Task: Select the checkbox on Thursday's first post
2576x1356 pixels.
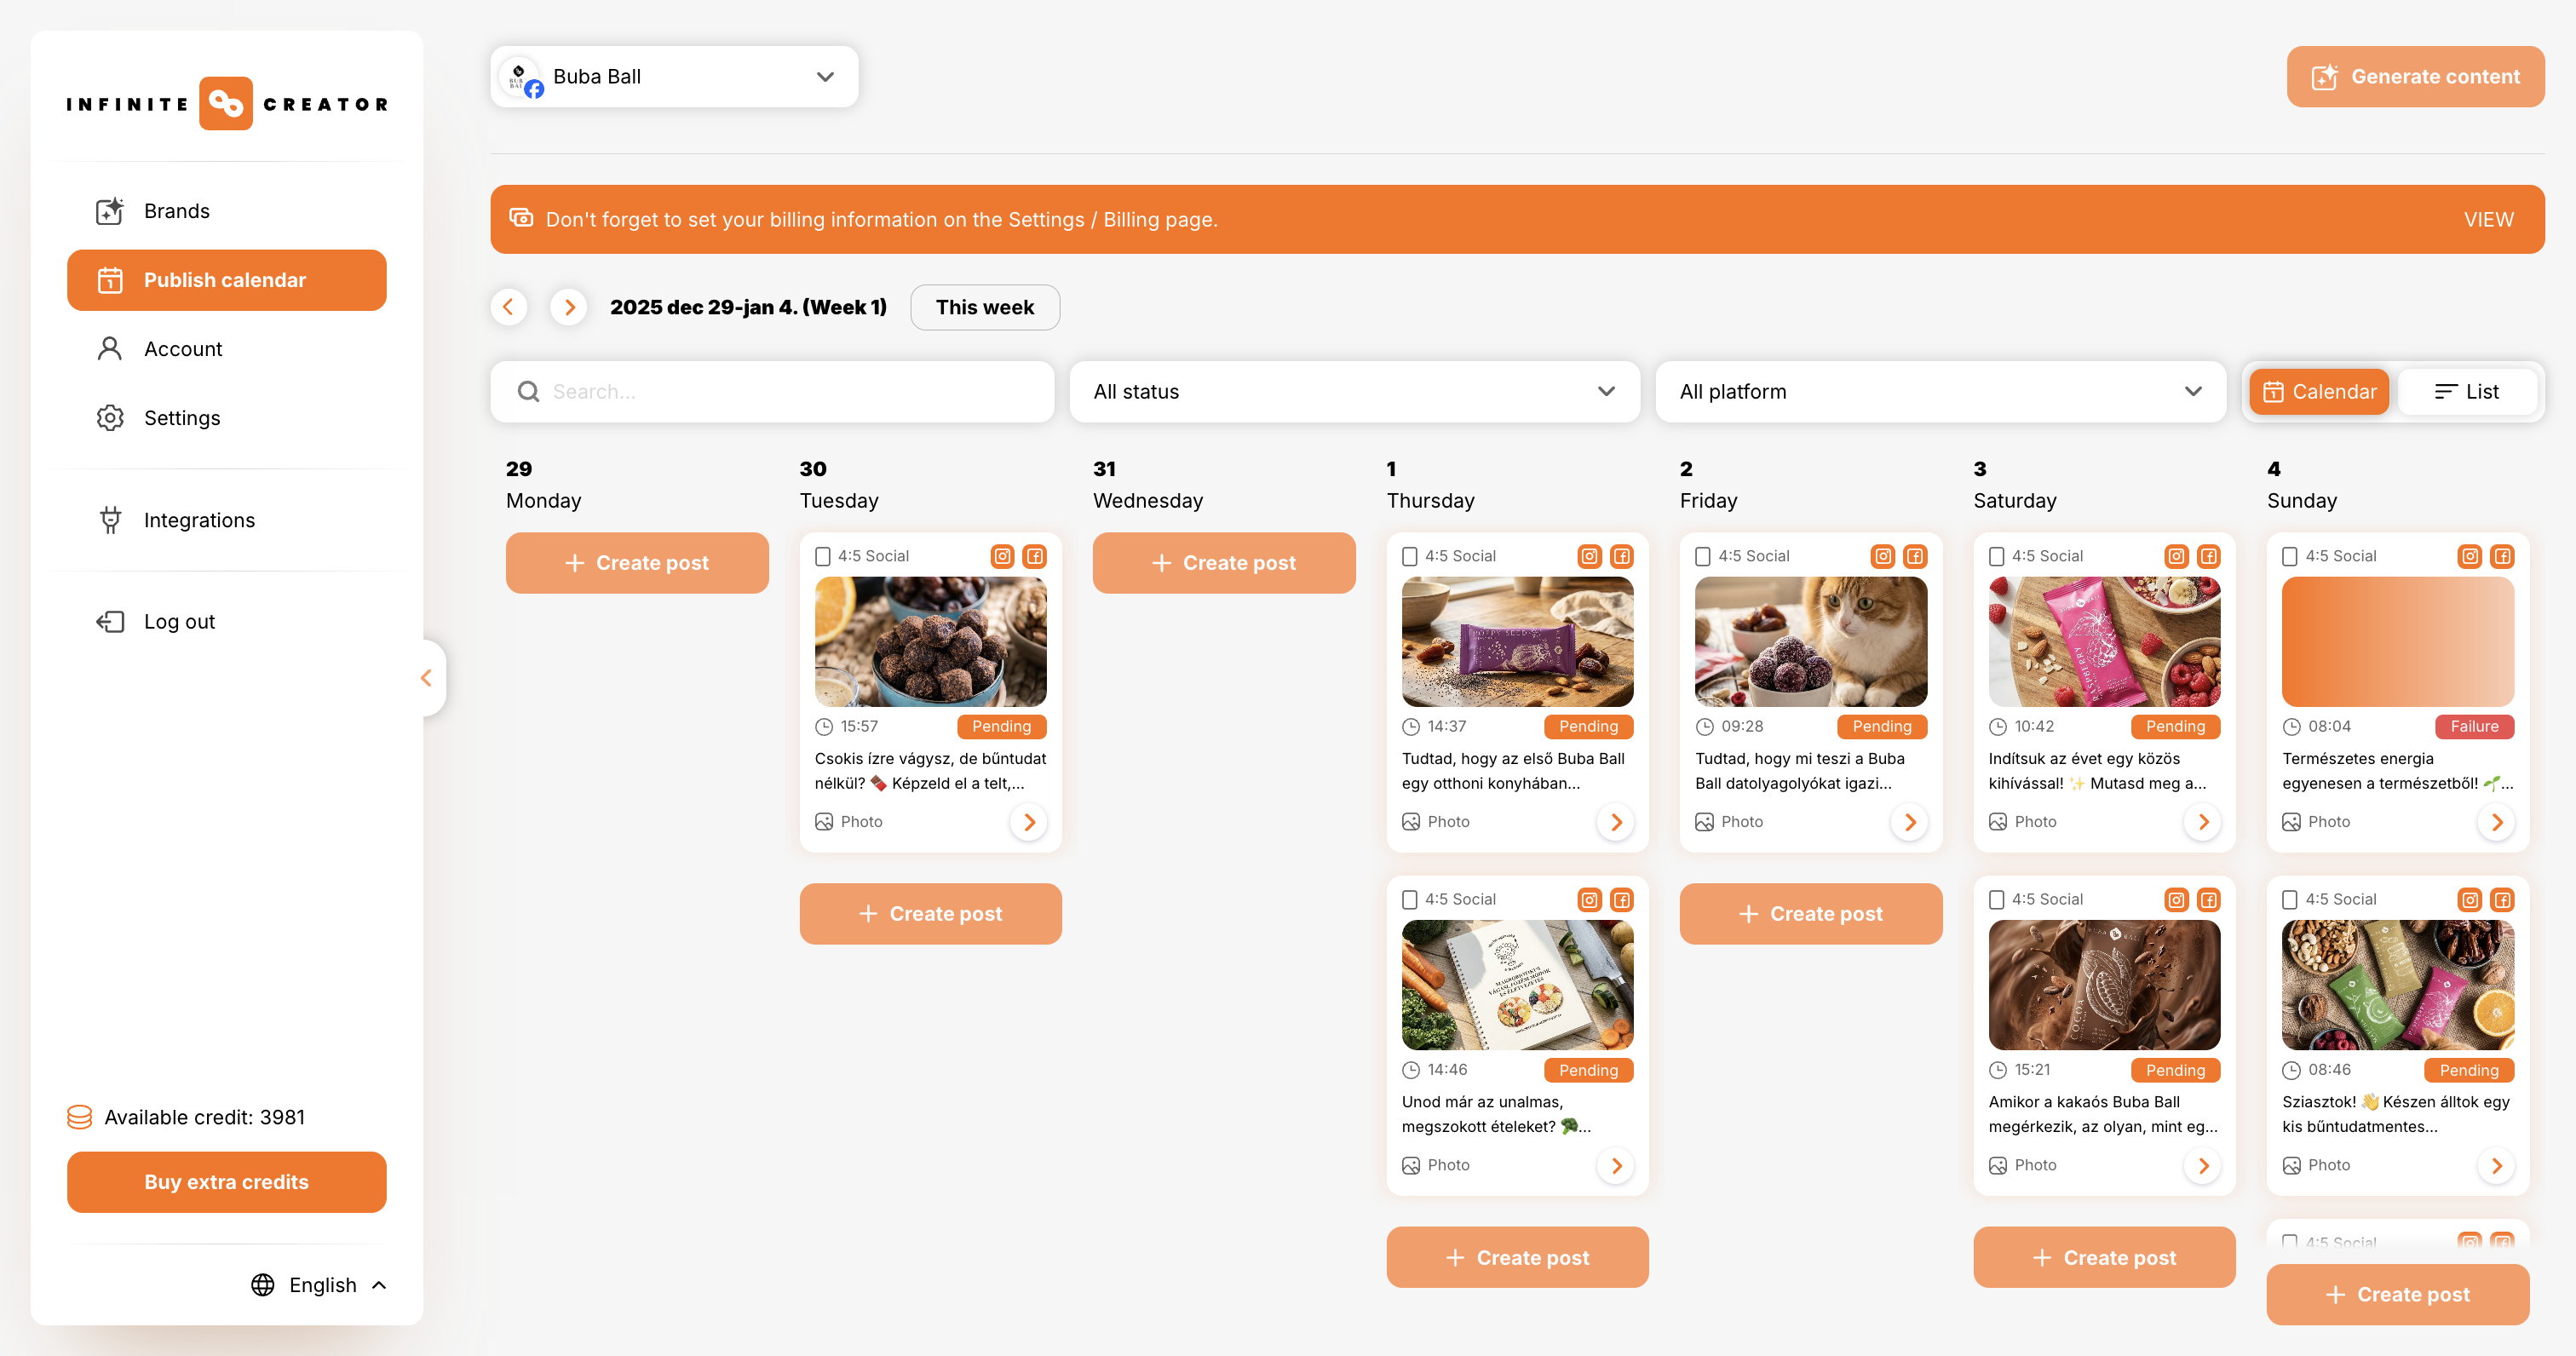Action: point(1411,555)
